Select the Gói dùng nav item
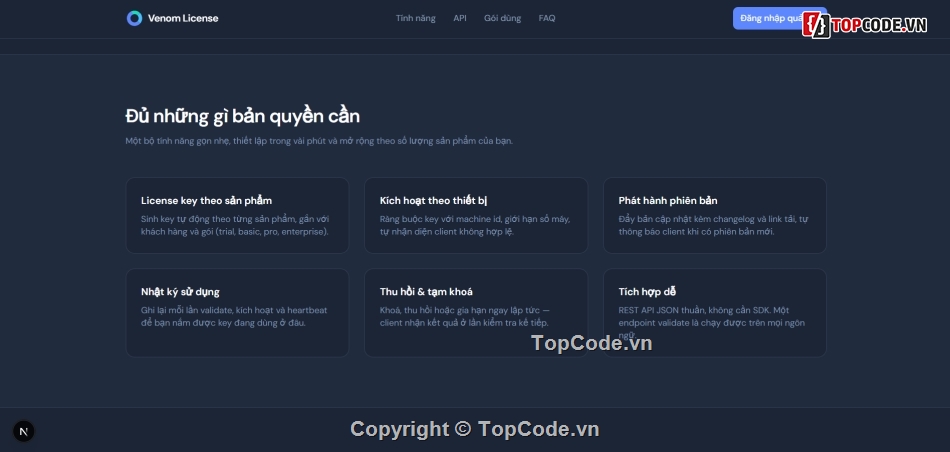The width and height of the screenshot is (950, 452). click(502, 18)
